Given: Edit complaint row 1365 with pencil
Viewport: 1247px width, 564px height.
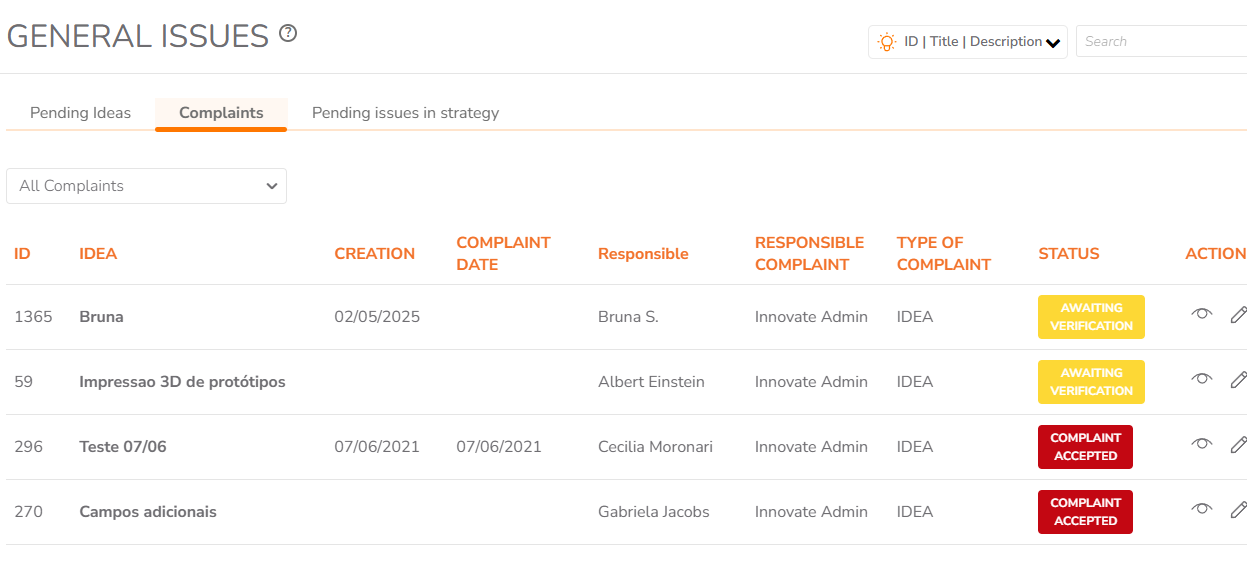Looking at the screenshot, I should tap(1238, 315).
